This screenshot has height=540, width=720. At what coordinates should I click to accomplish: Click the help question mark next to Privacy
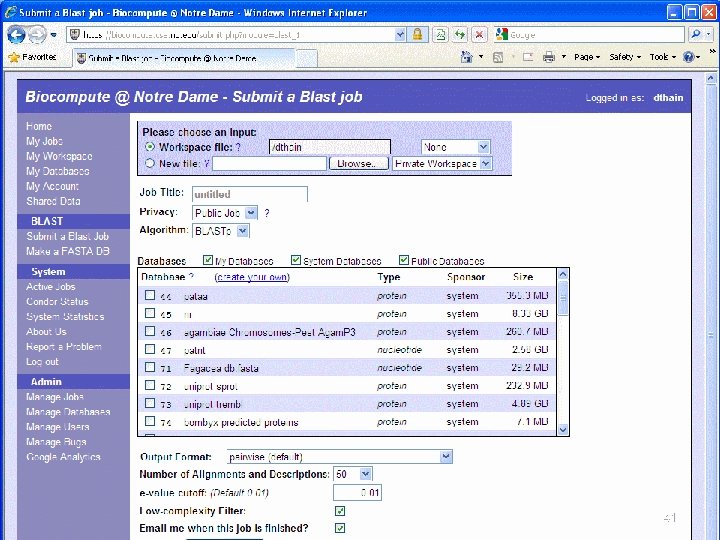click(267, 213)
